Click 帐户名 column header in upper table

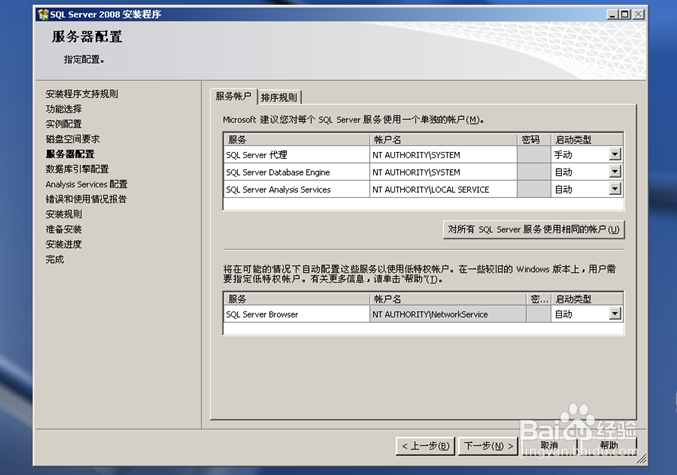(443, 139)
